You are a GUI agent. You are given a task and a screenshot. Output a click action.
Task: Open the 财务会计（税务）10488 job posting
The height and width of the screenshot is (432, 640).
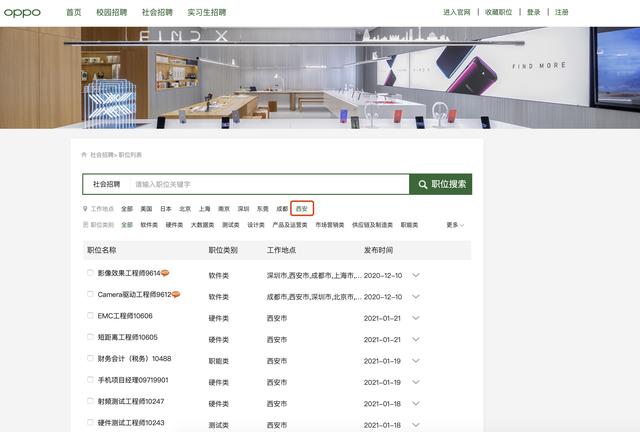(x=134, y=359)
